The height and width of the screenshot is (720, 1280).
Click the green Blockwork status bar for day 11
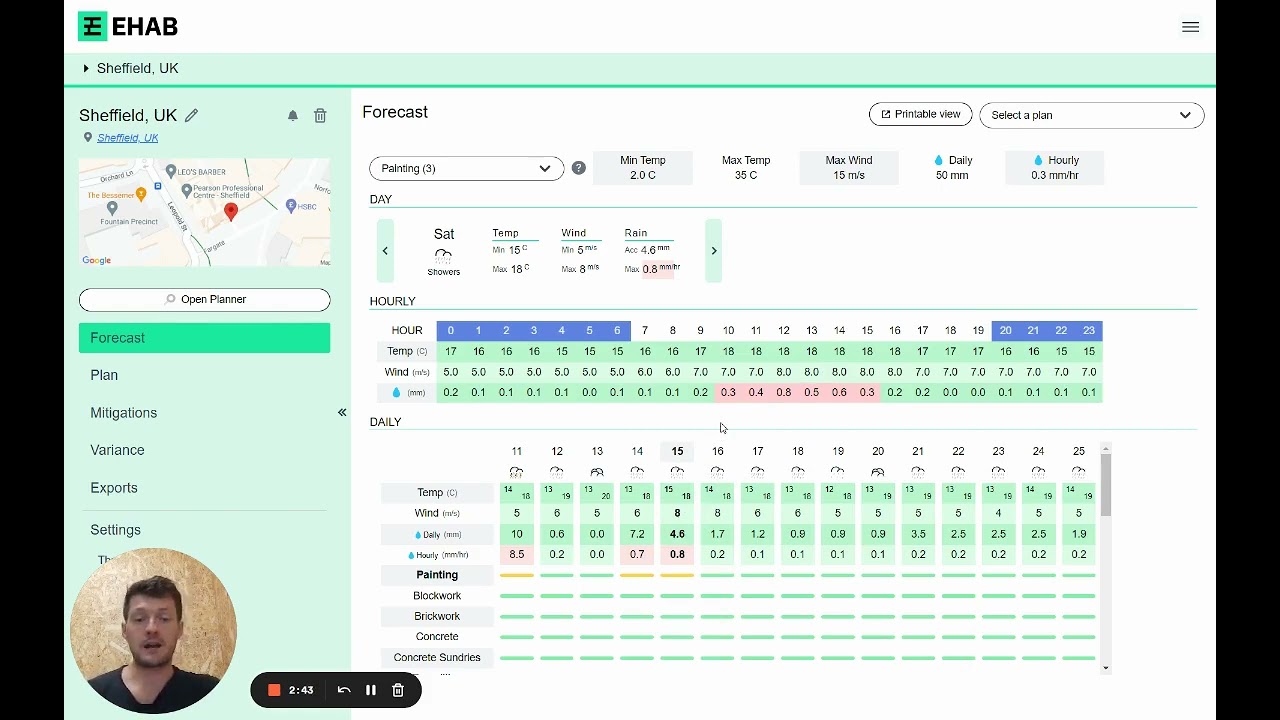[516, 596]
